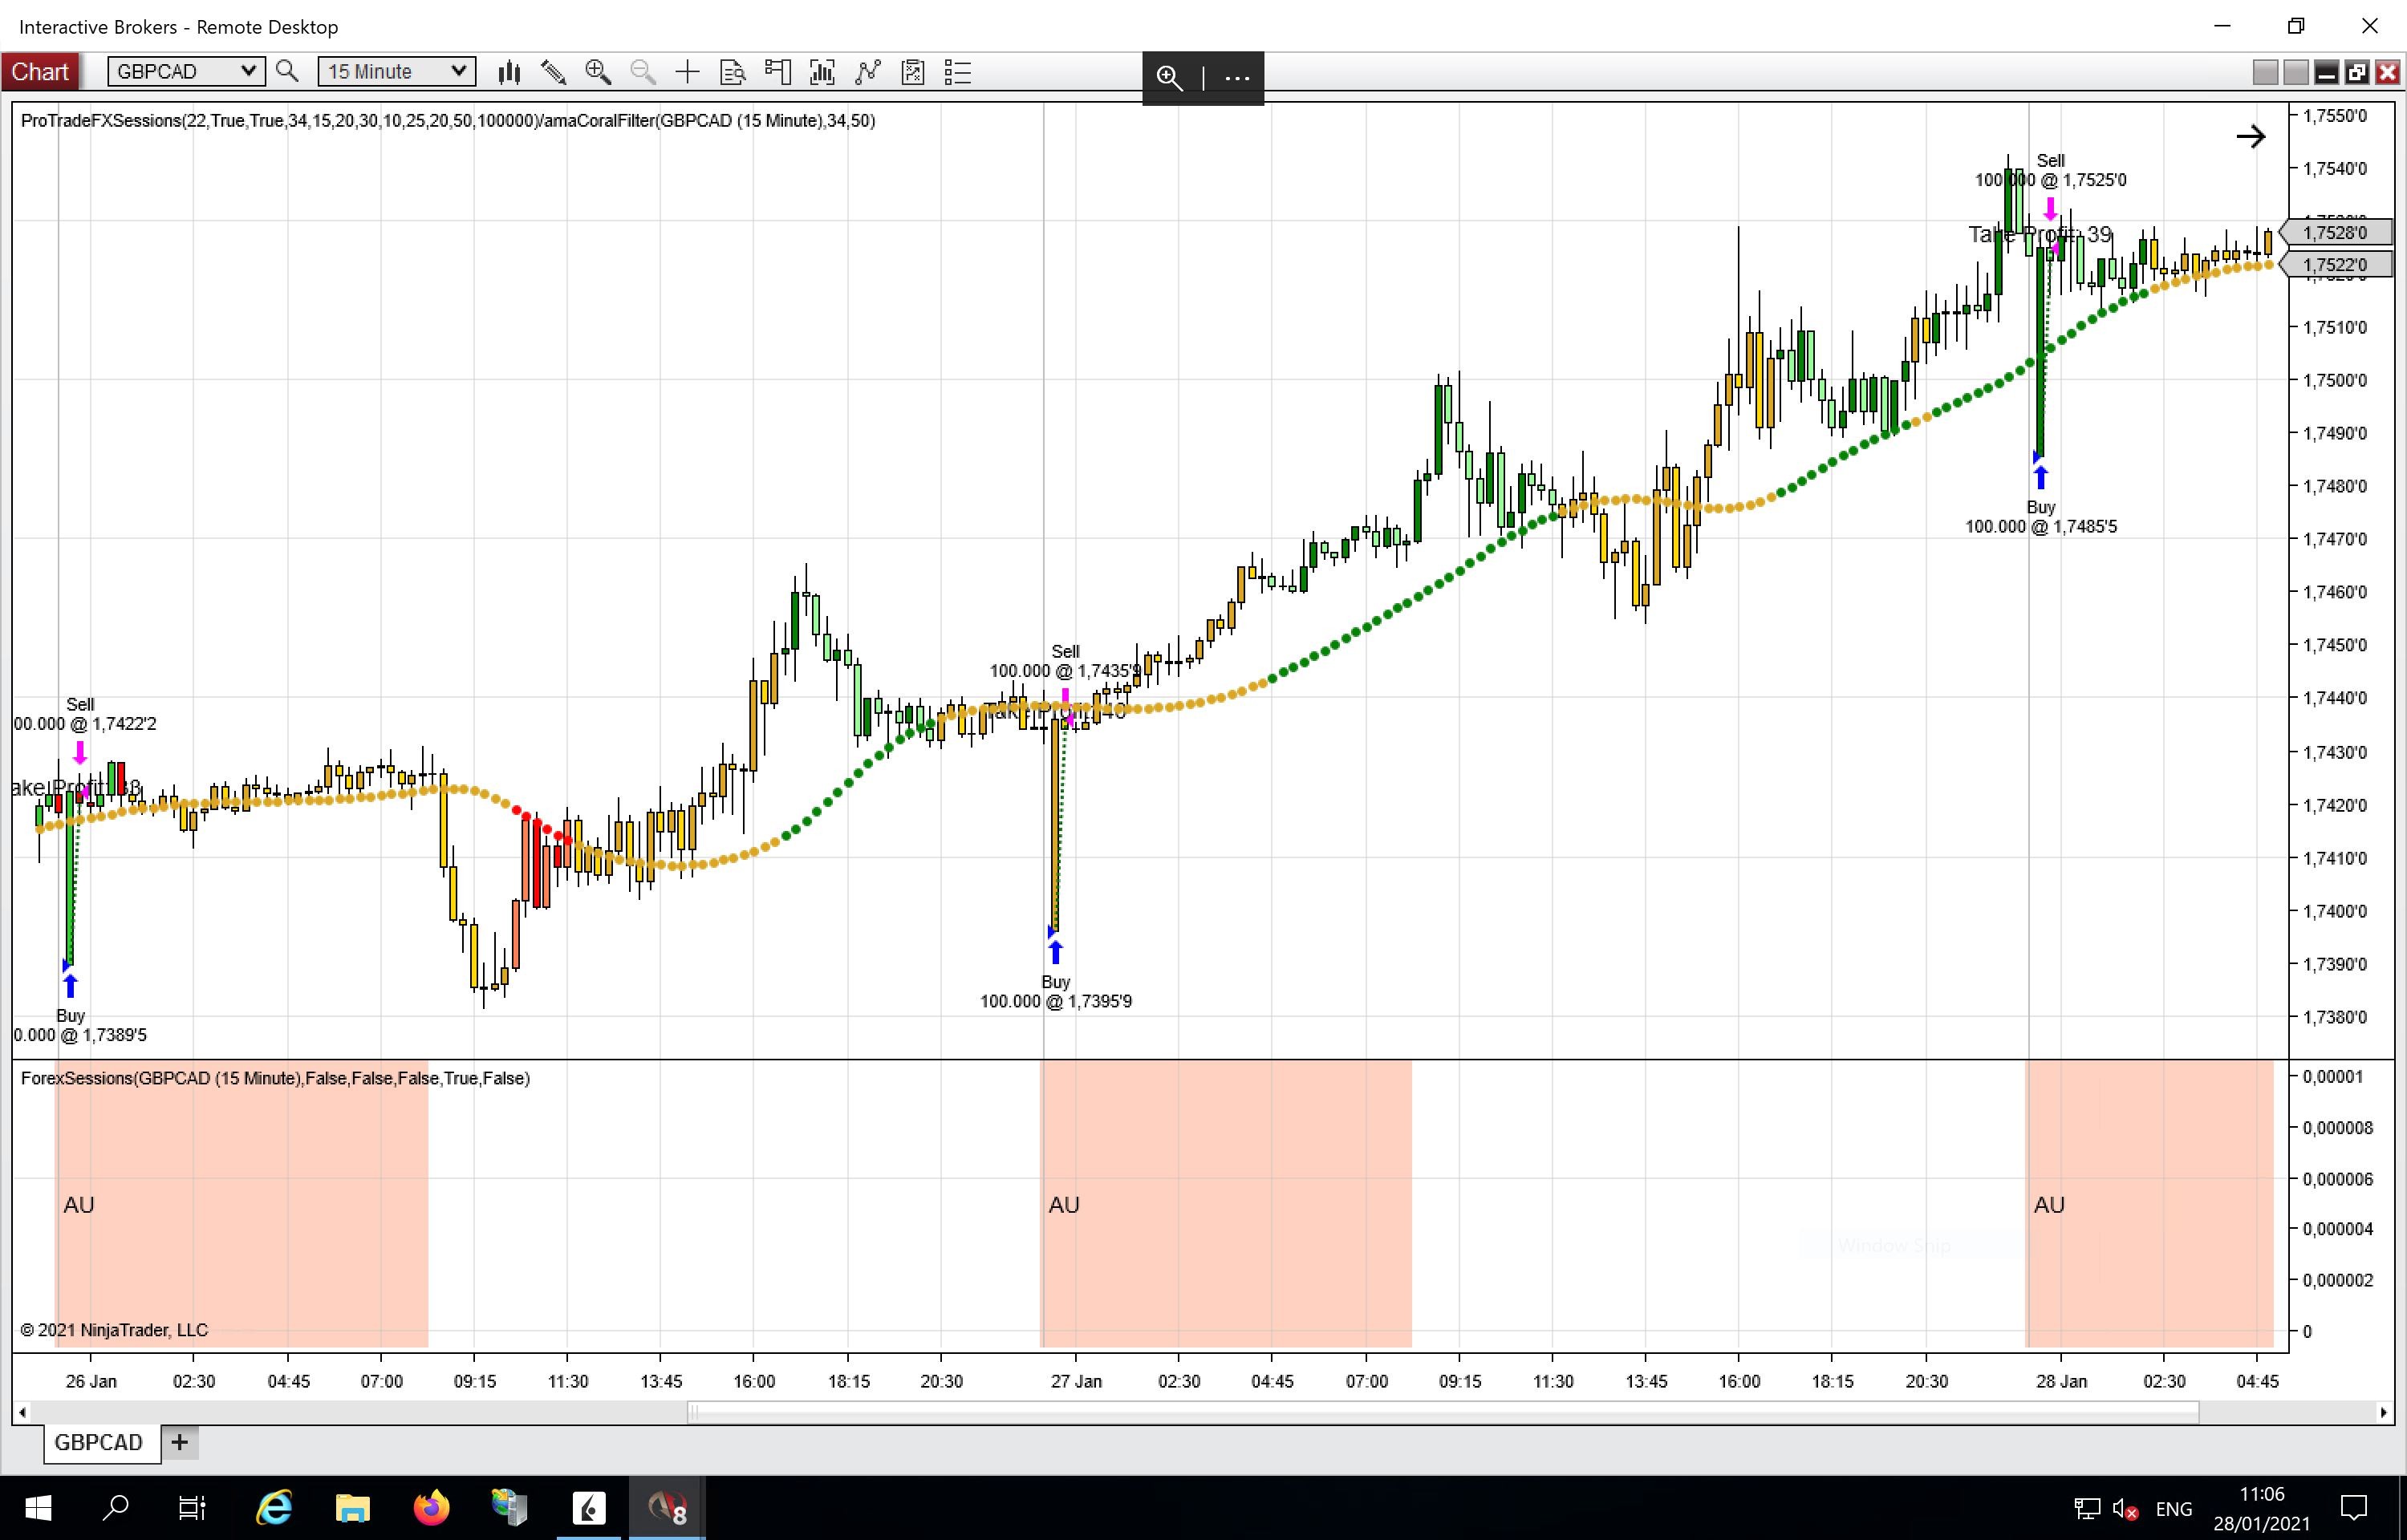Image resolution: width=2407 pixels, height=1540 pixels.
Task: Select the drawing tools pencil icon
Action: click(x=553, y=72)
